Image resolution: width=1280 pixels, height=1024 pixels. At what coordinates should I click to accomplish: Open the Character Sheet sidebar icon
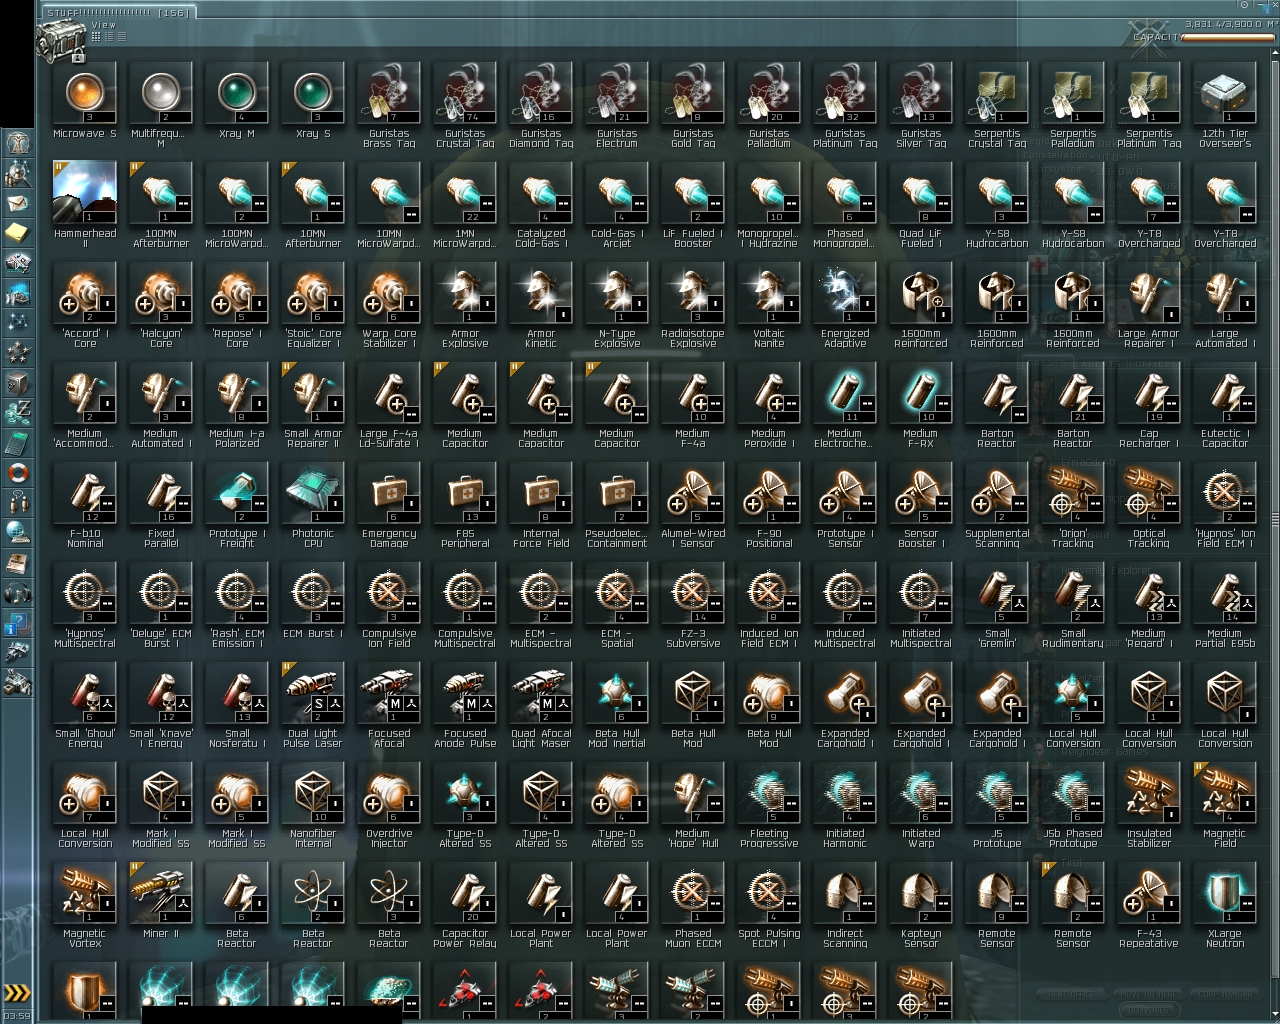pyautogui.click(x=17, y=143)
